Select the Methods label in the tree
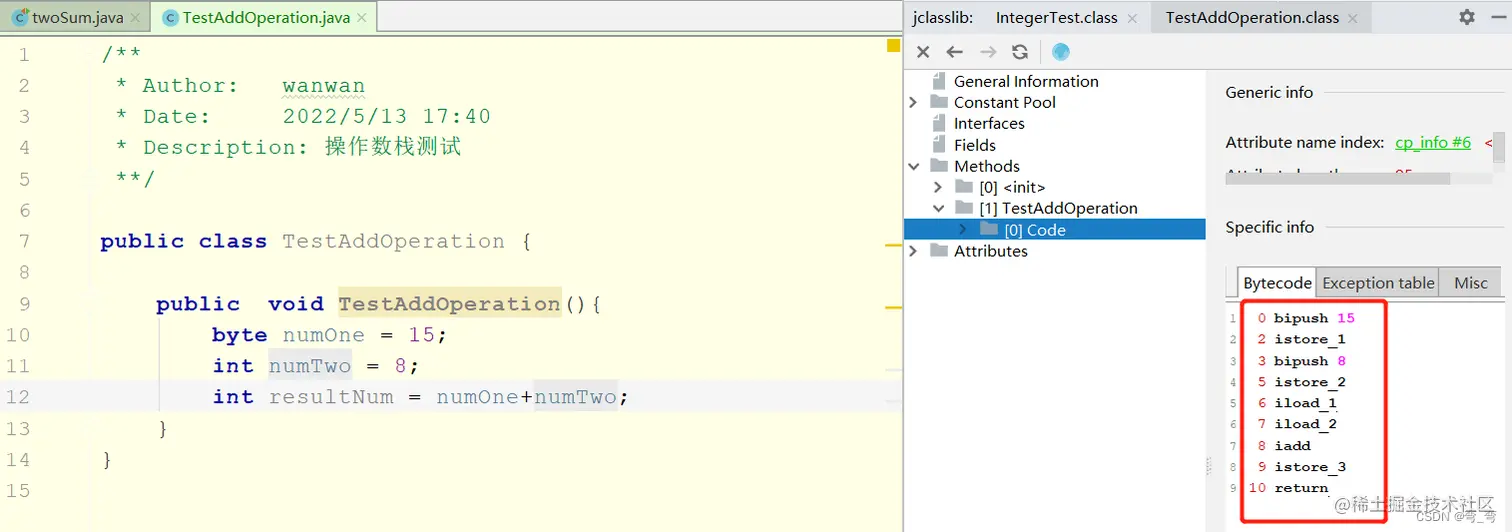The image size is (1512, 532). point(987,166)
